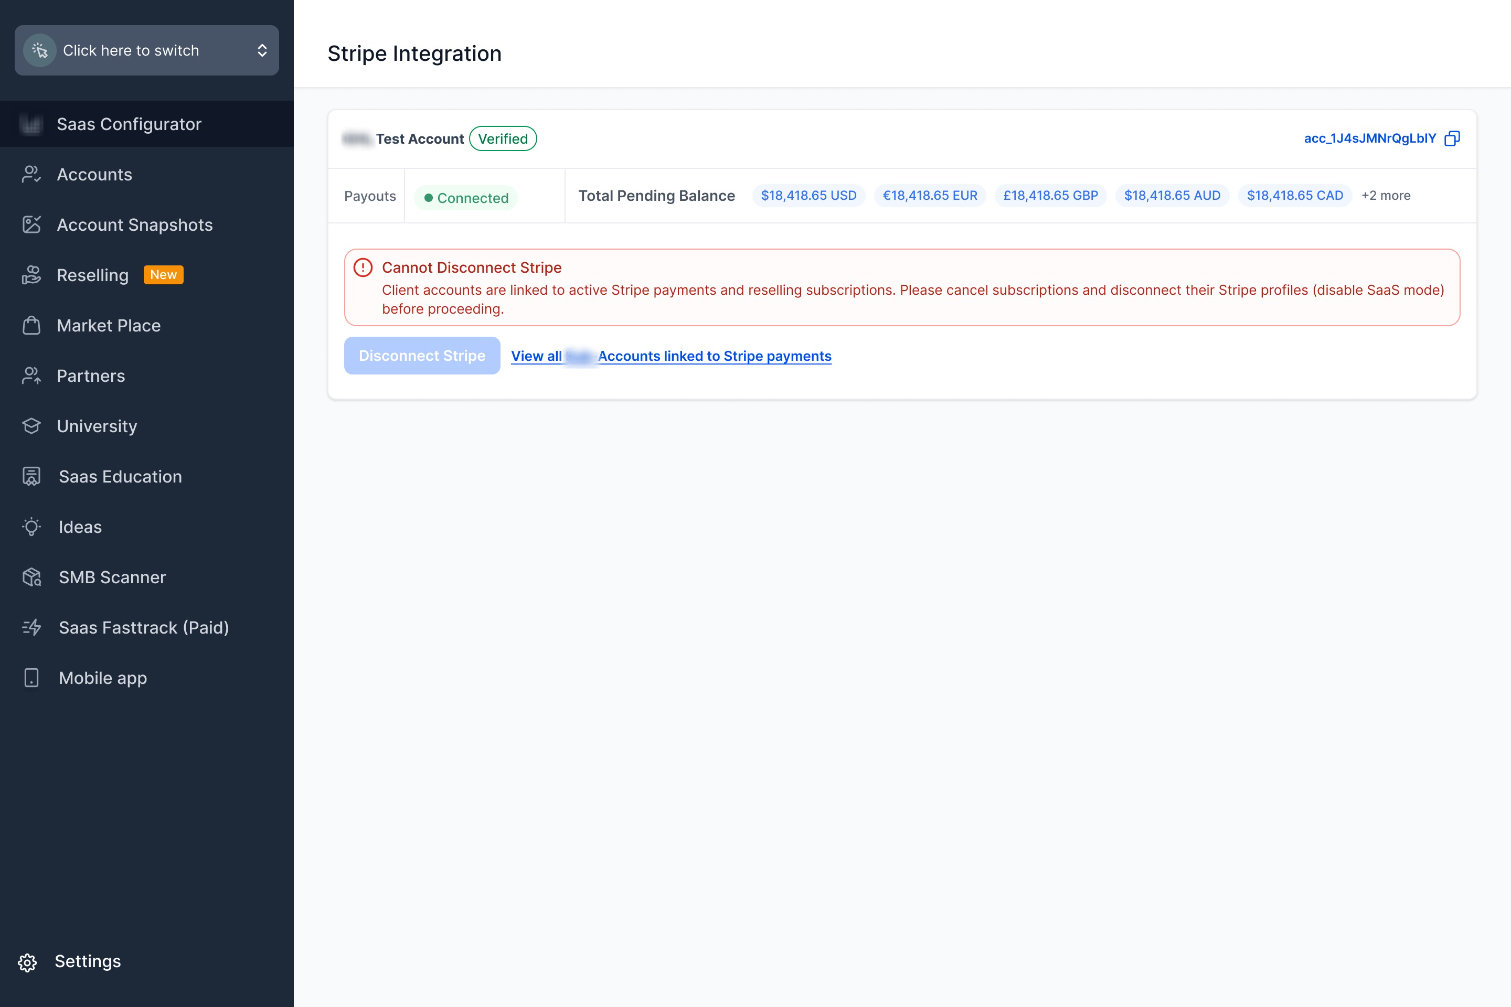Click Cannot Disconnect Stripe heading

pyautogui.click(x=472, y=268)
